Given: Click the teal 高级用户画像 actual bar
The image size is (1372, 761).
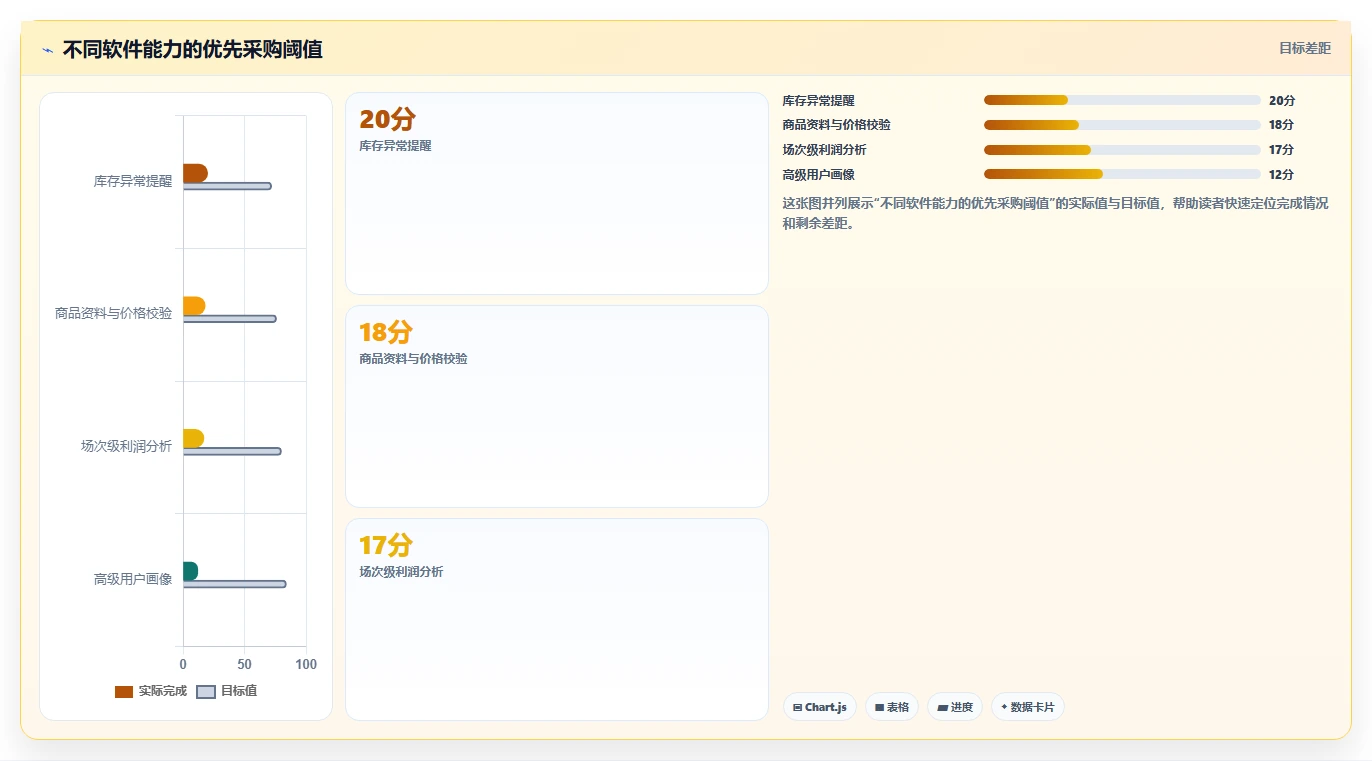Looking at the screenshot, I should 190,571.
